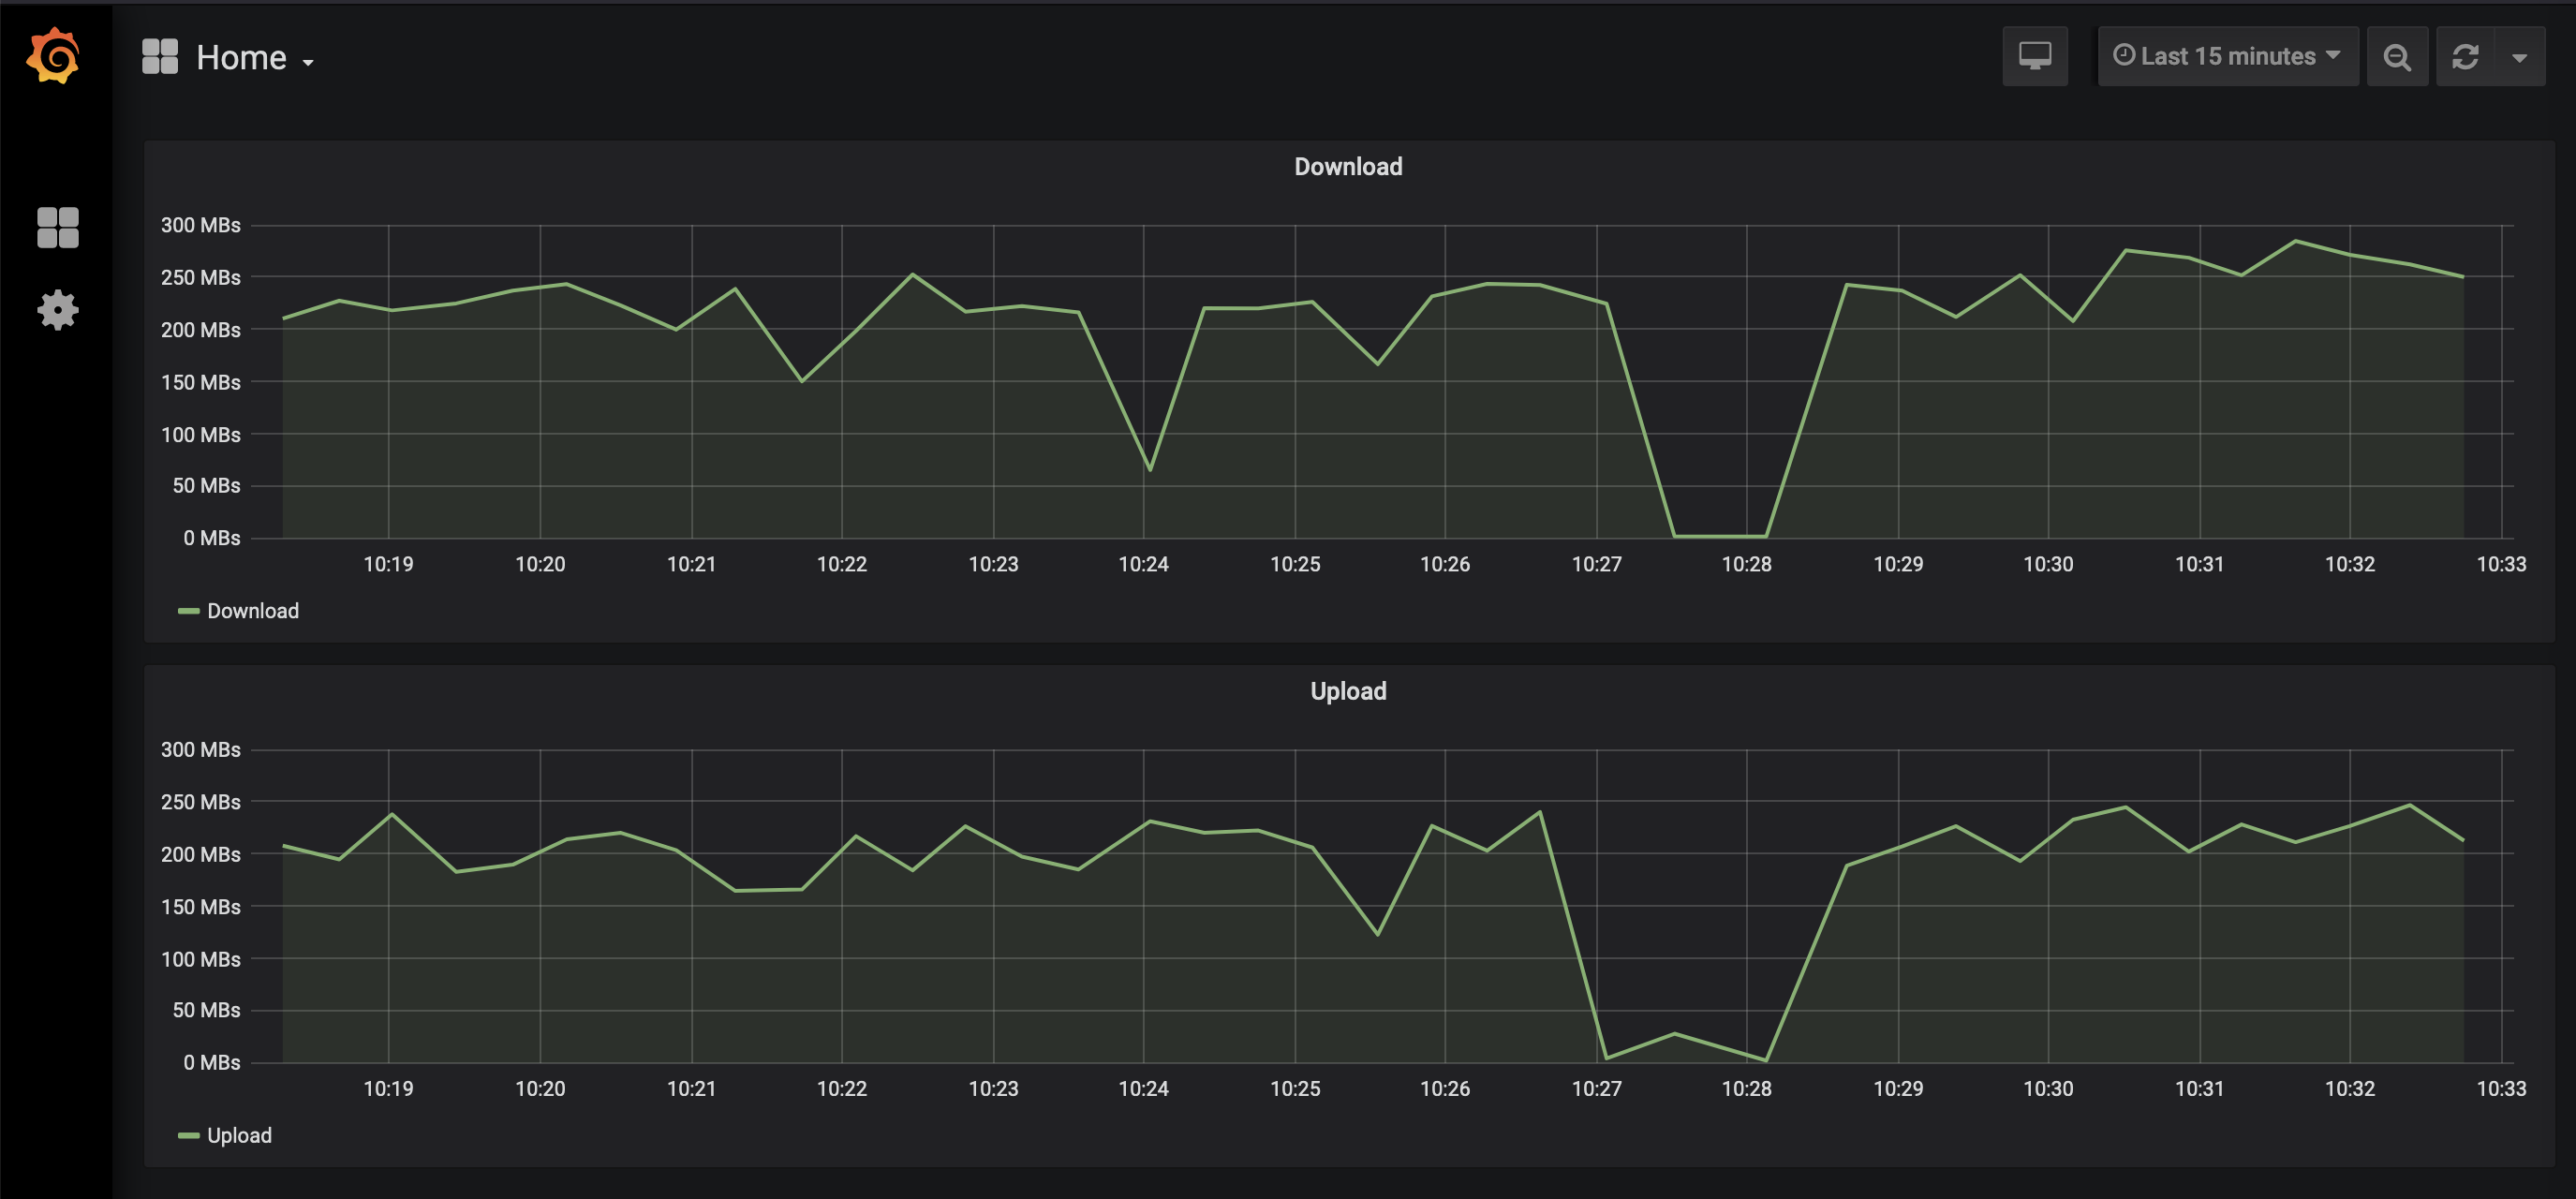Screen dimensions: 2576x1199
Task: Open the Upload panel title menu
Action: (x=1347, y=691)
